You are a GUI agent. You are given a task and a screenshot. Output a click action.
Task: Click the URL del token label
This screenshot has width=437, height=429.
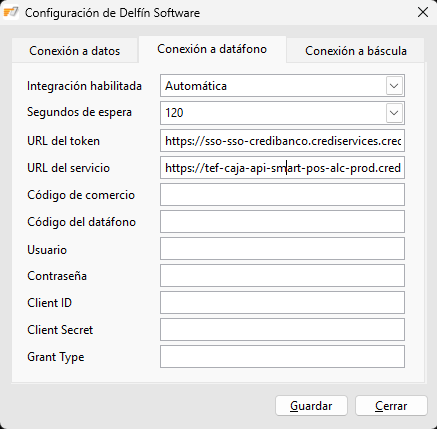[63, 141]
